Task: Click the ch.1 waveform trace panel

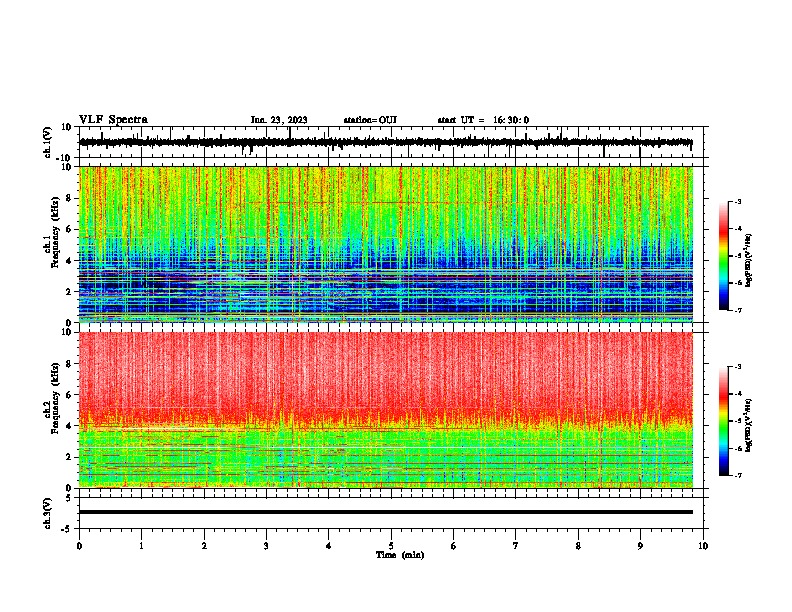Action: tap(391, 142)
